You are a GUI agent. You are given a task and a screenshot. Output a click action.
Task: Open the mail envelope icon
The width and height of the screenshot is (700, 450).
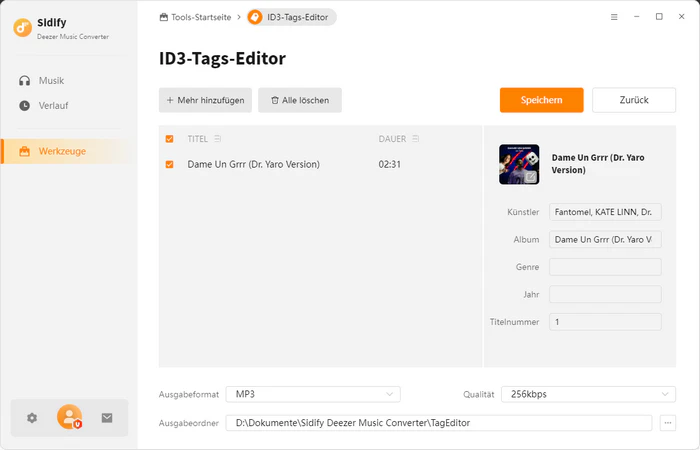pyautogui.click(x=107, y=418)
